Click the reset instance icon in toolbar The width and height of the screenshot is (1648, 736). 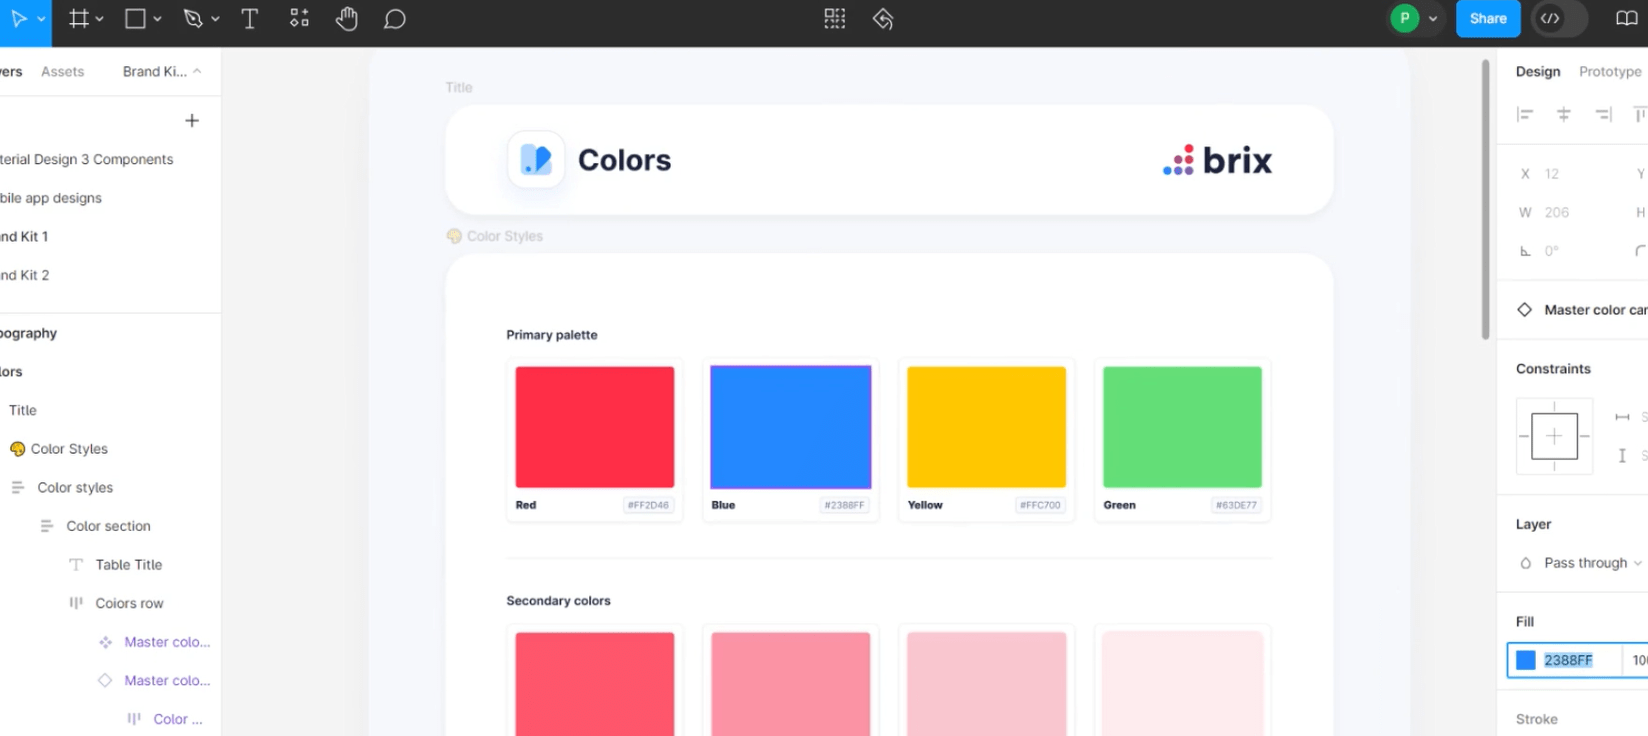883,19
